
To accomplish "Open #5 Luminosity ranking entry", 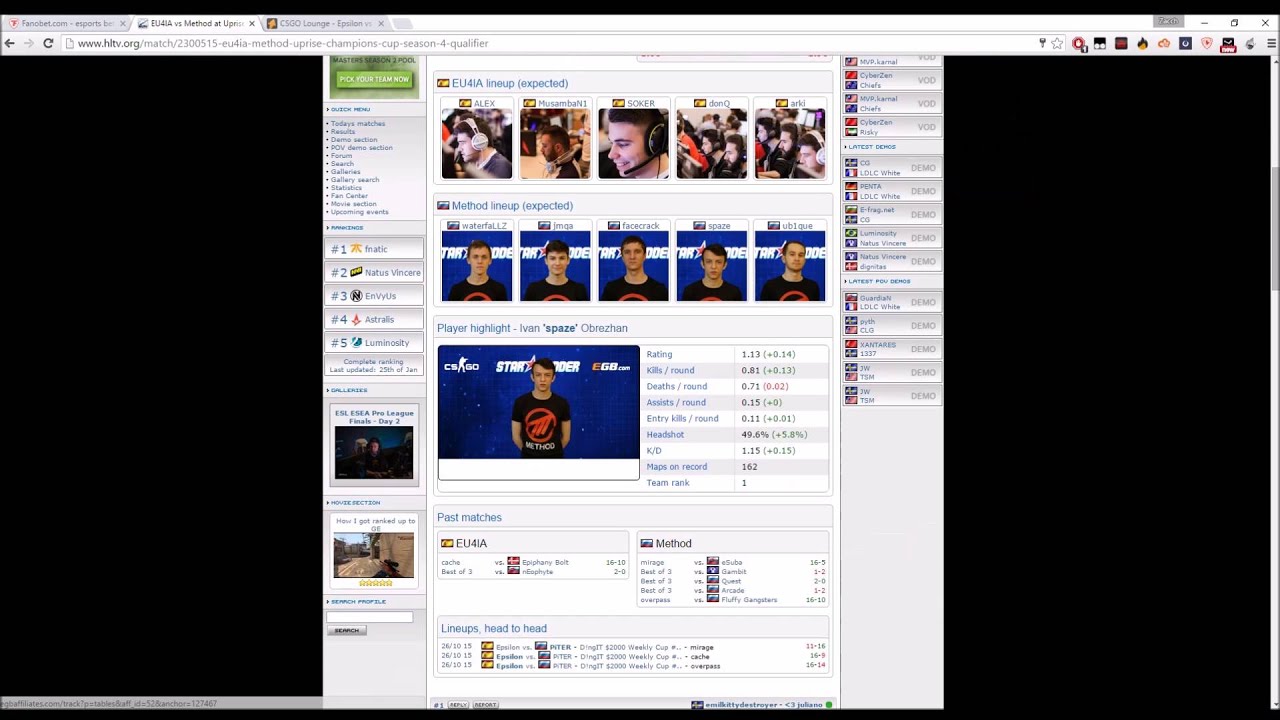I will [x=374, y=342].
